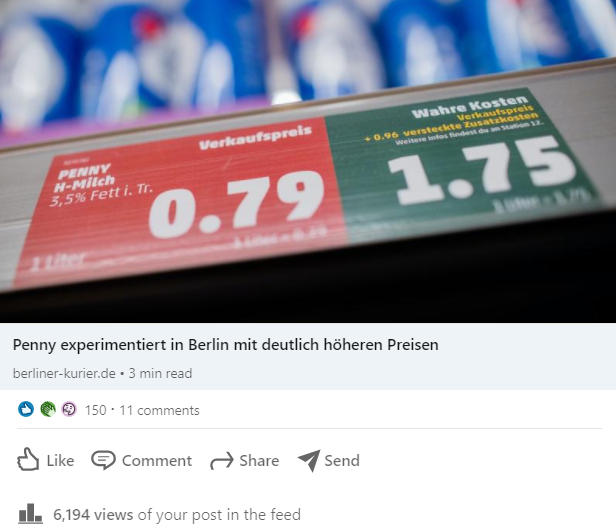Click the Send paper plane icon

tap(309, 460)
